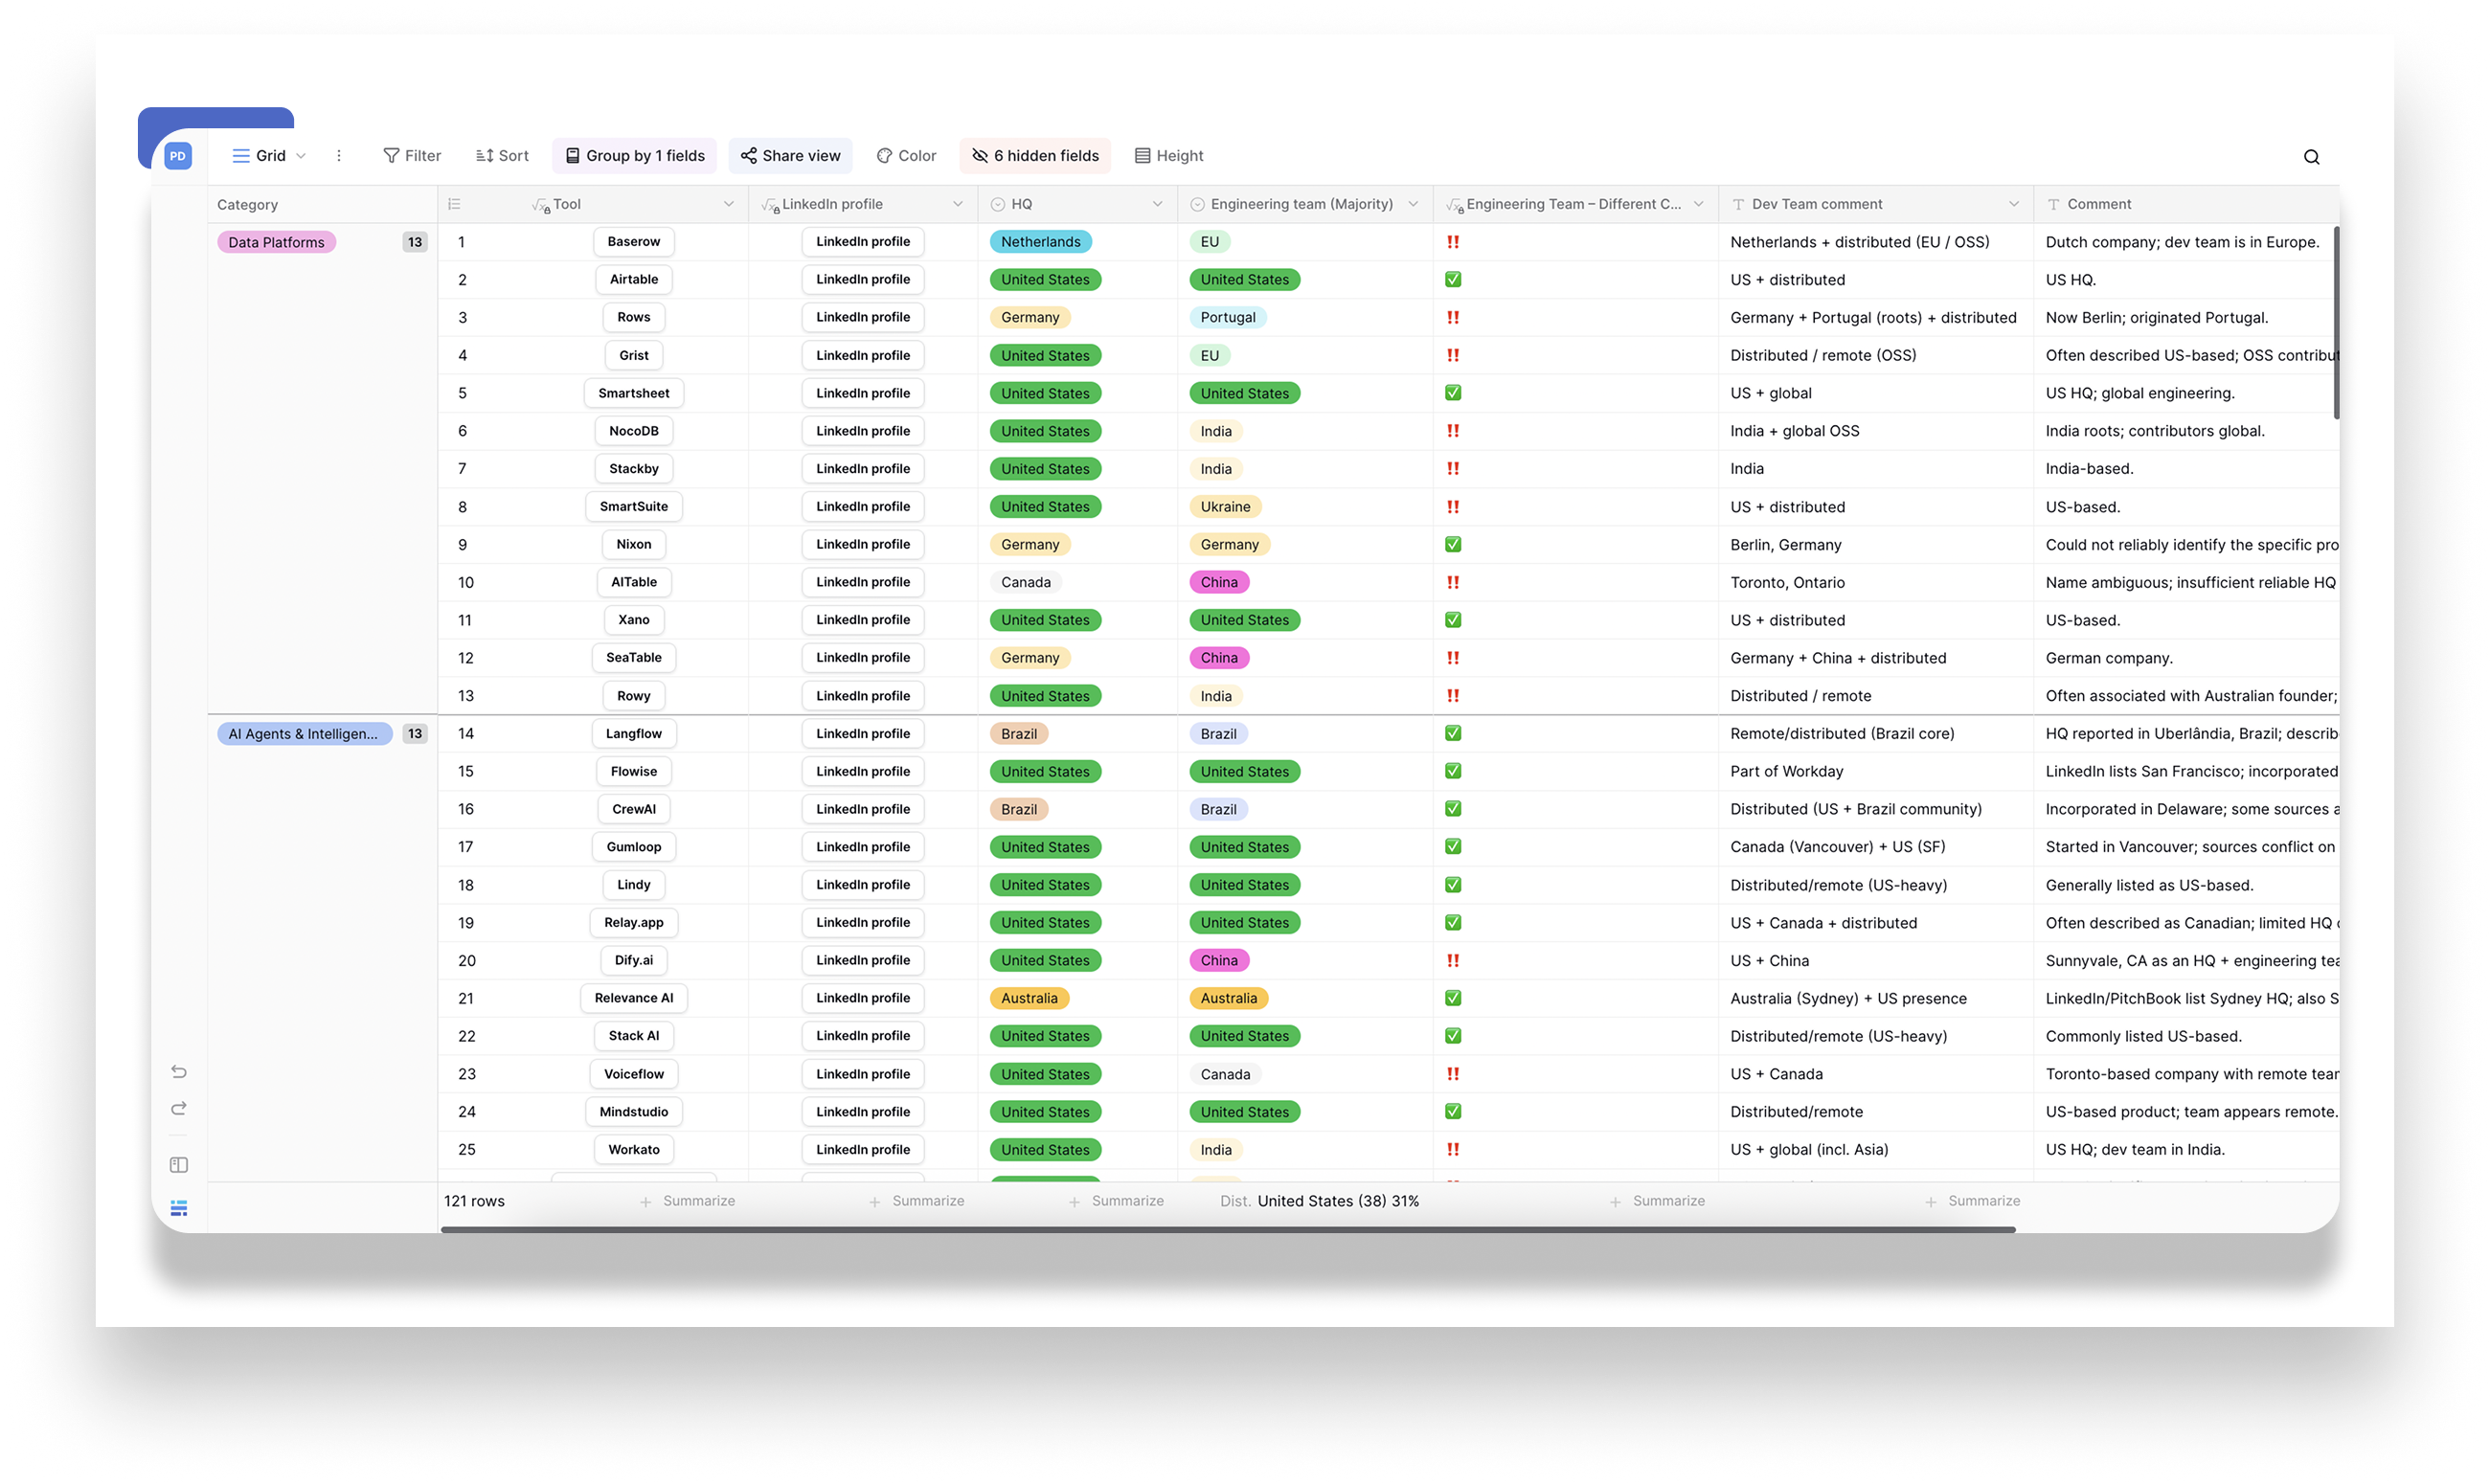This screenshot has height=1484, width=2490.
Task: Click the green checkmark in Flowise row
Action: 1453,771
